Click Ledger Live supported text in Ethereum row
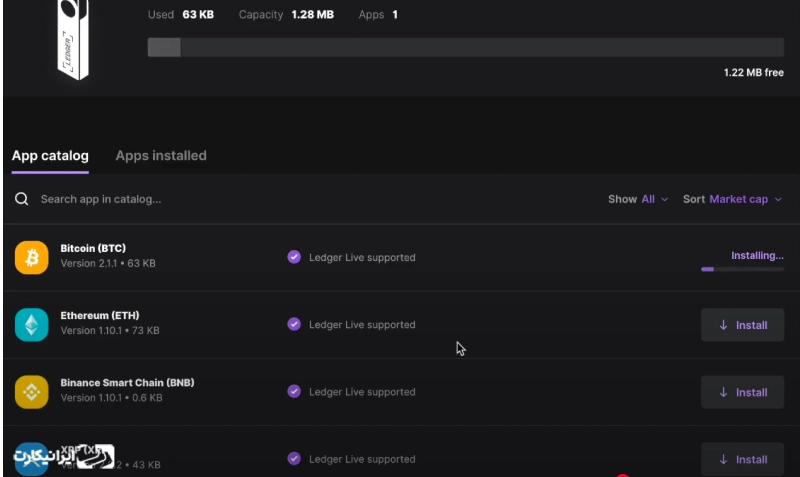Image resolution: width=800 pixels, height=477 pixels. tap(362, 325)
